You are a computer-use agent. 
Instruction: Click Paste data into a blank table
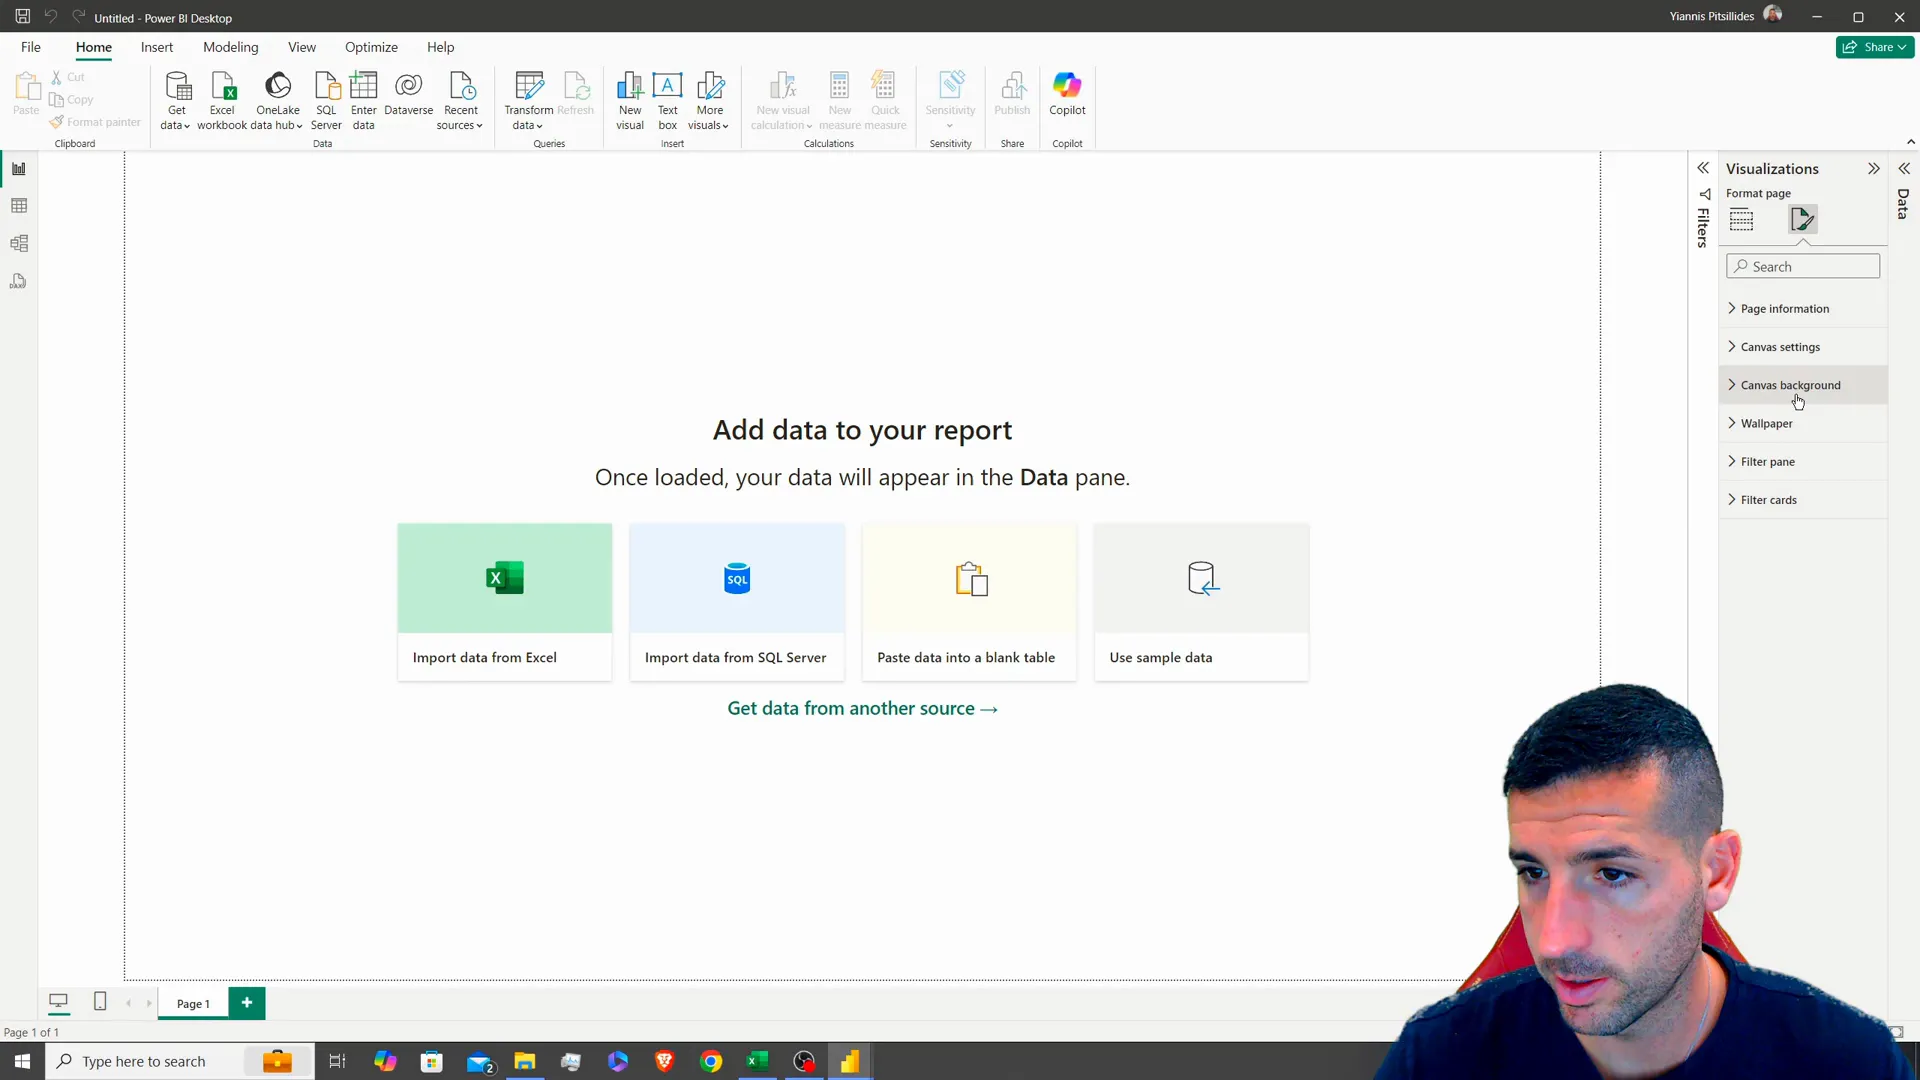[969, 602]
